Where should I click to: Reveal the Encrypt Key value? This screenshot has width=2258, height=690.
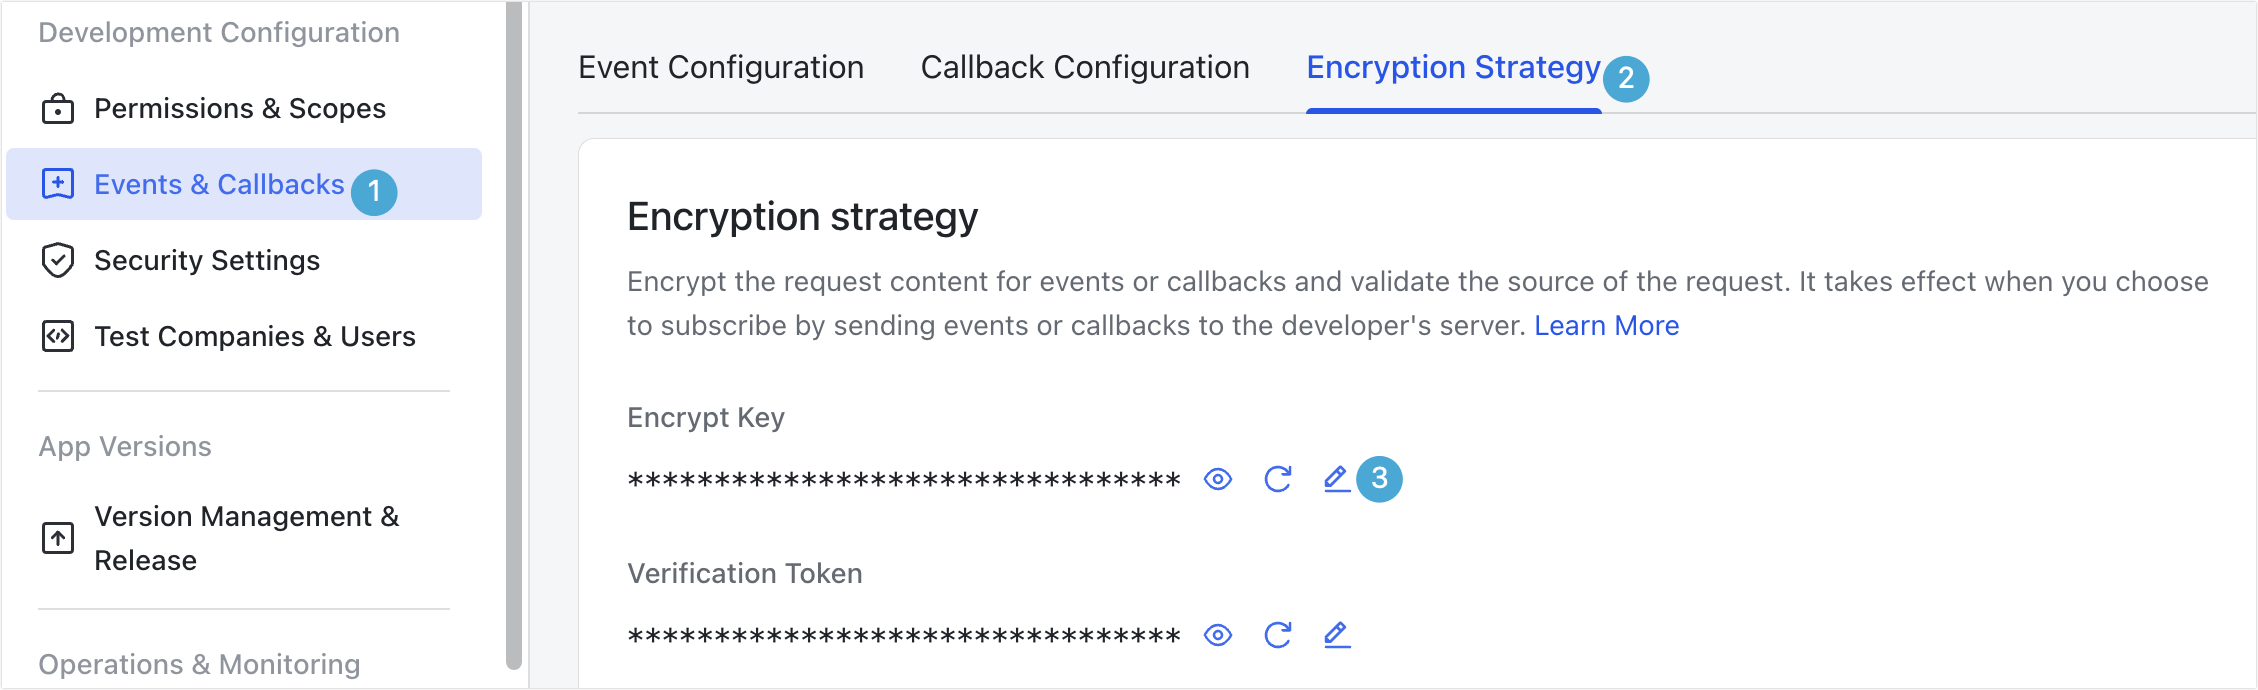(x=1218, y=479)
